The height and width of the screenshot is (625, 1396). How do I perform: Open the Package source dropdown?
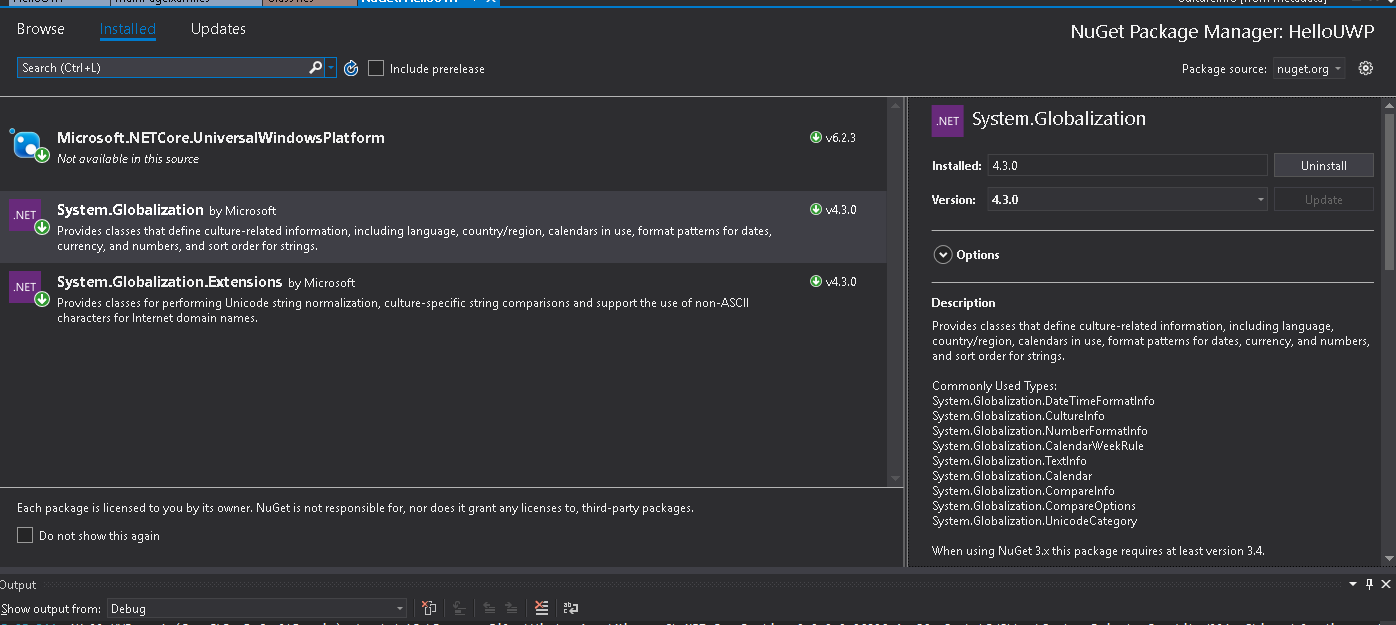click(x=1309, y=69)
